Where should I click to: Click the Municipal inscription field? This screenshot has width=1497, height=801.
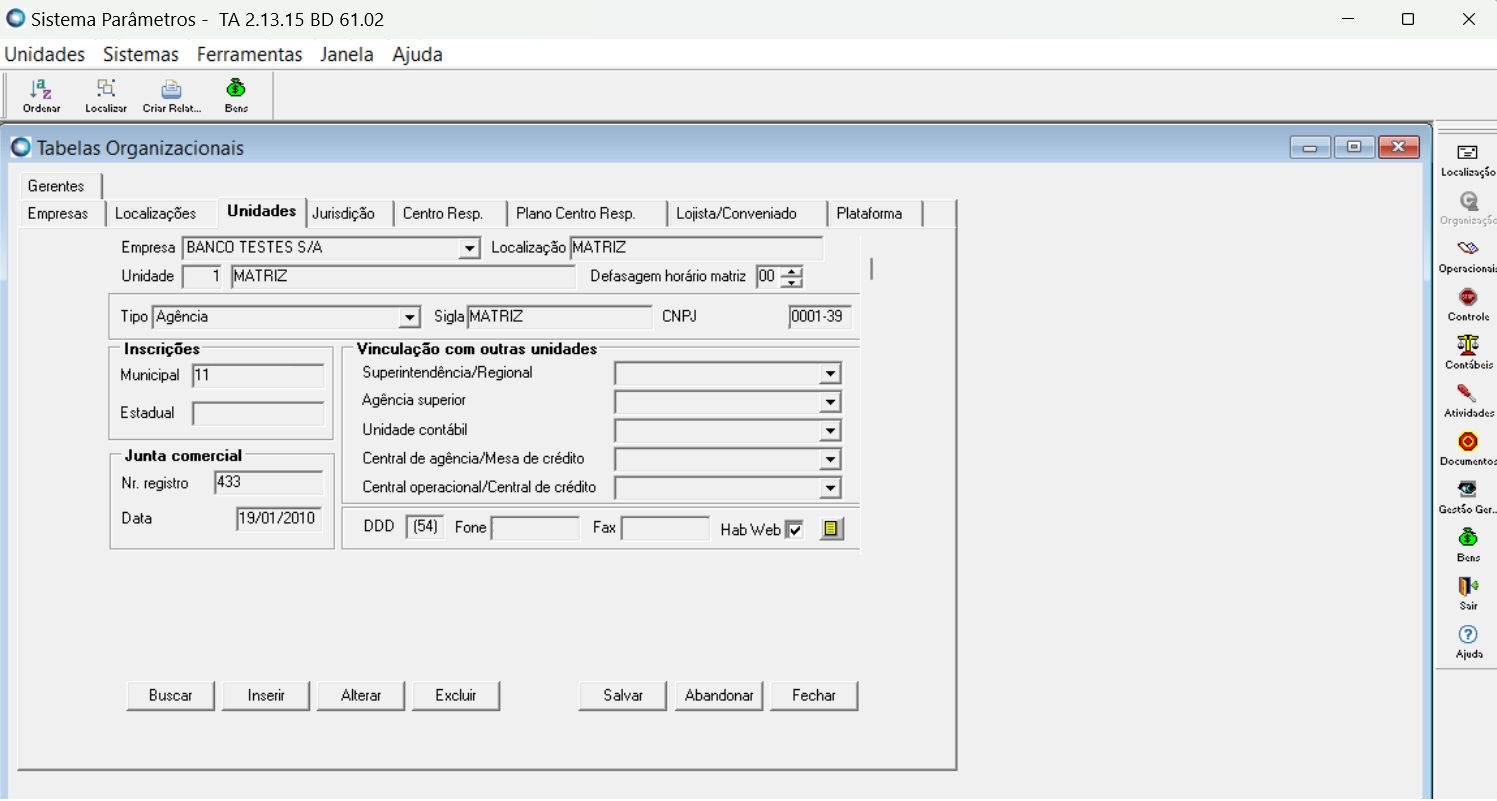258,376
